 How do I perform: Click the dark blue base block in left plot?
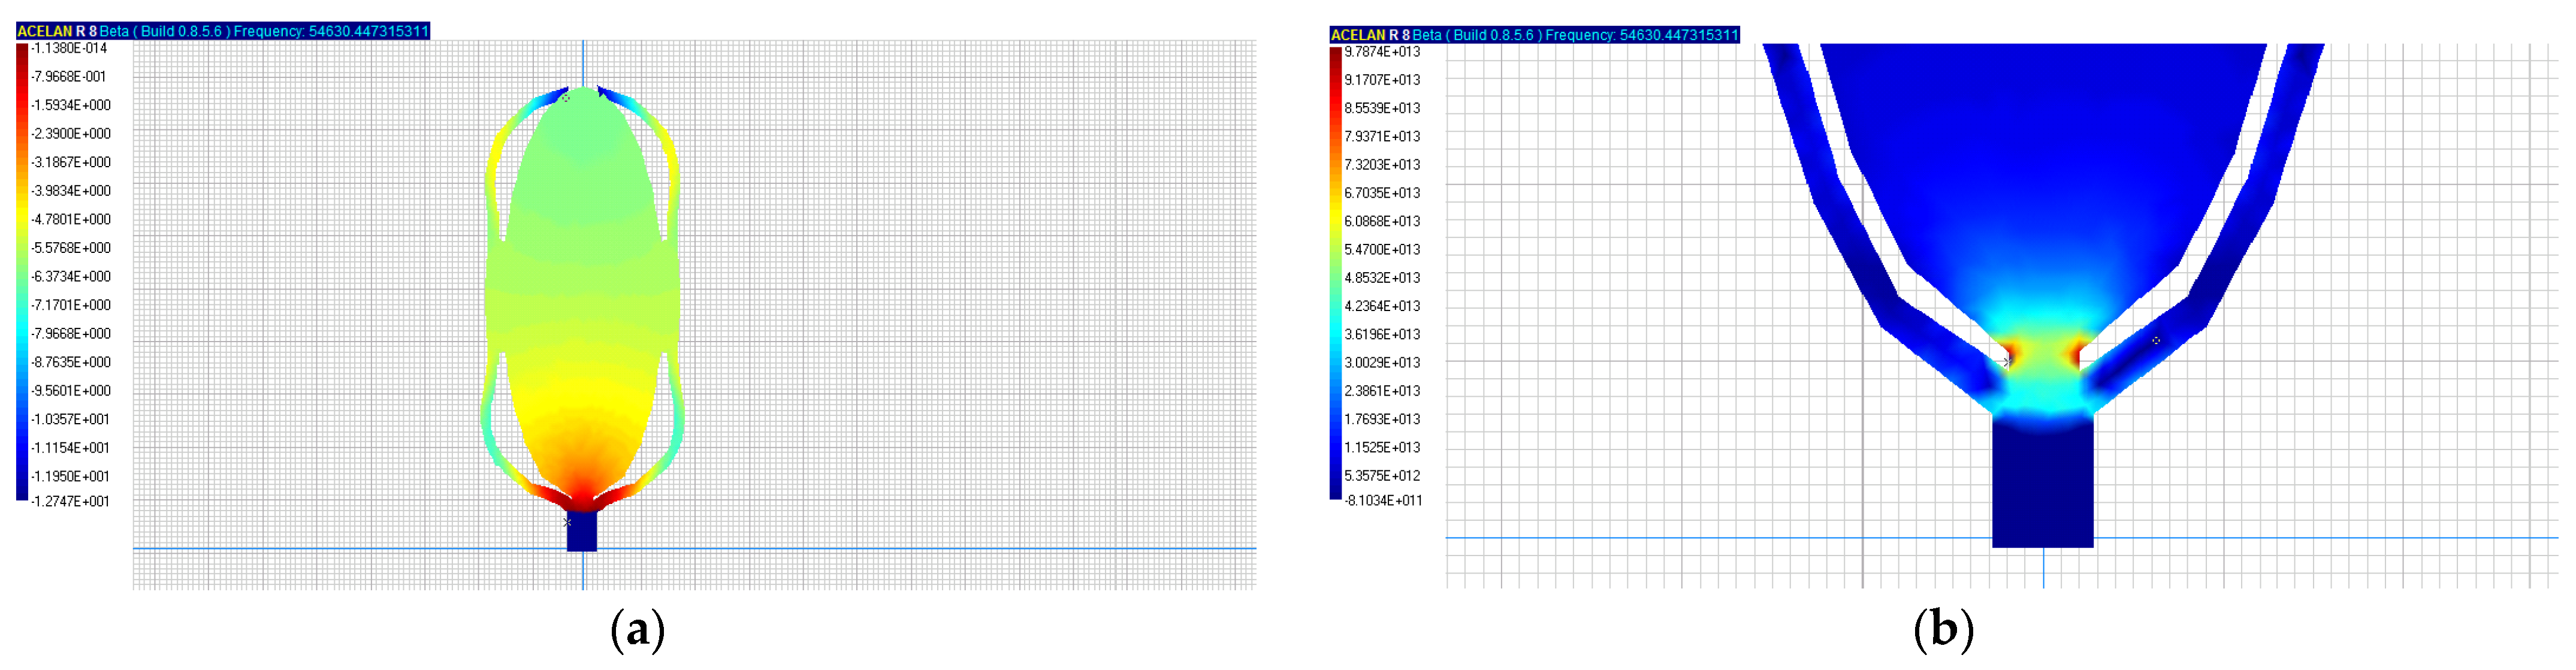(x=582, y=531)
